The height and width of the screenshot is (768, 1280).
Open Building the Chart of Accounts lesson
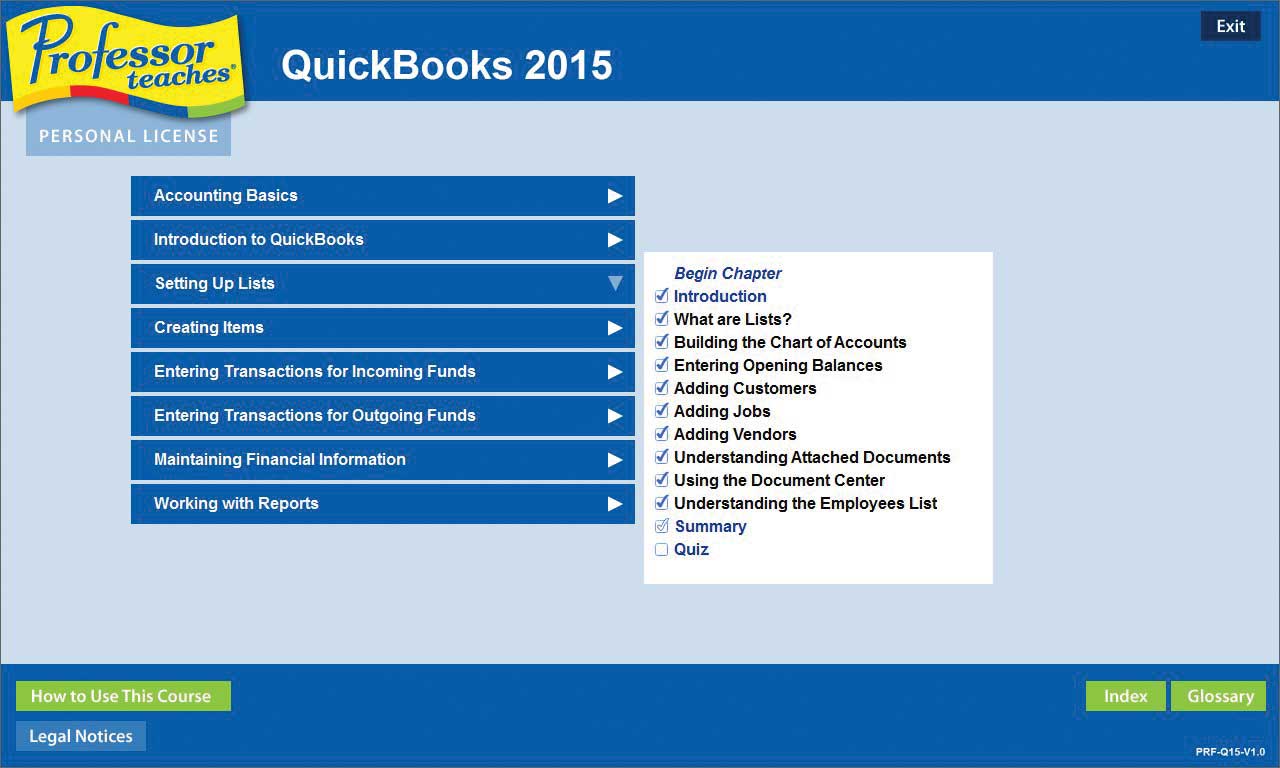click(789, 342)
